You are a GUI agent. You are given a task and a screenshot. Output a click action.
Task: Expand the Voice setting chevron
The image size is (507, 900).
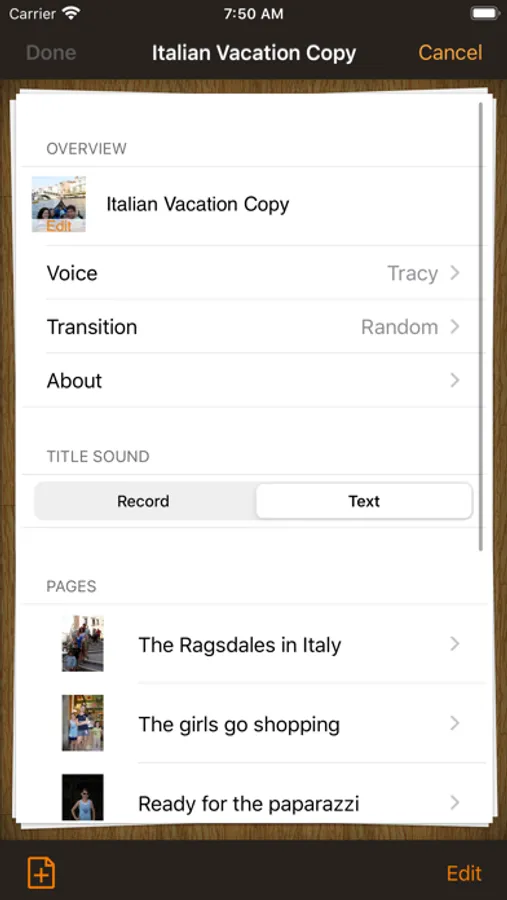[455, 273]
